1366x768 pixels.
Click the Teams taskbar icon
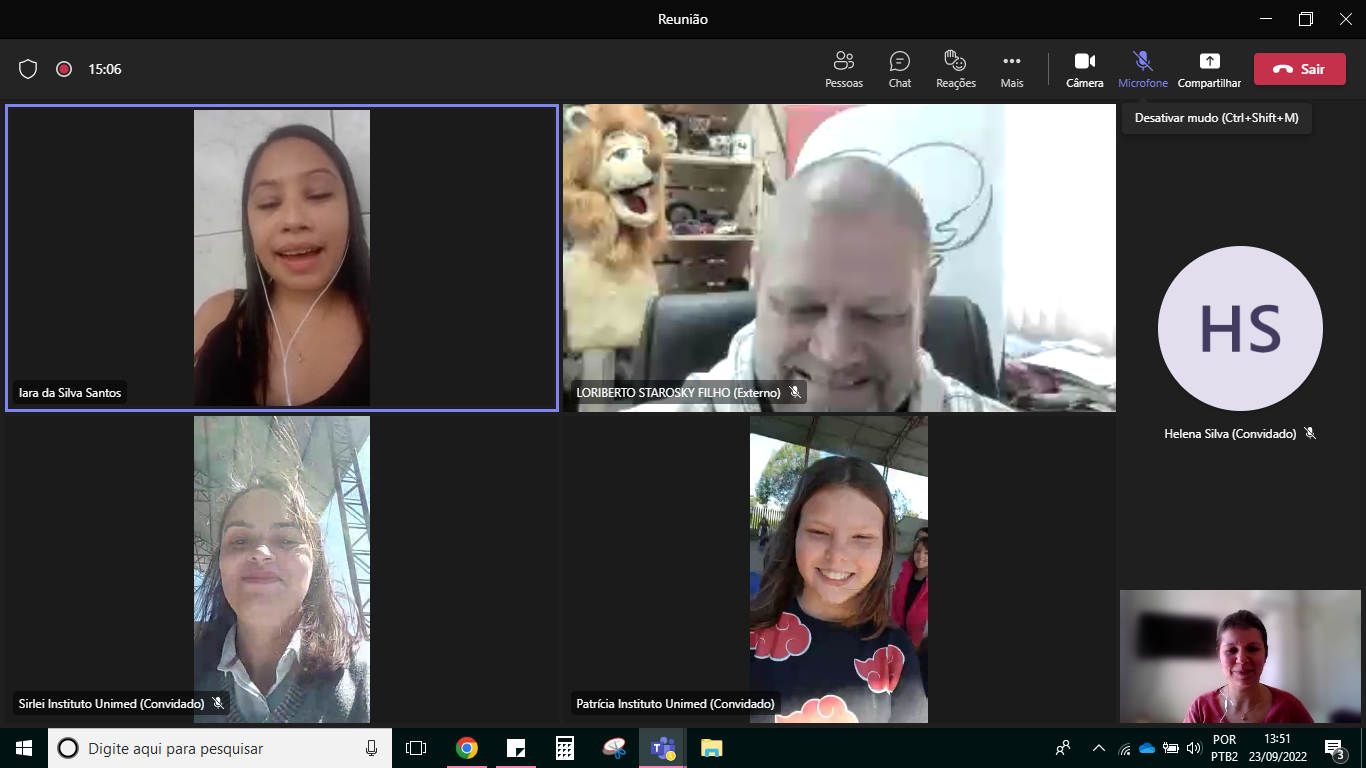[x=663, y=748]
